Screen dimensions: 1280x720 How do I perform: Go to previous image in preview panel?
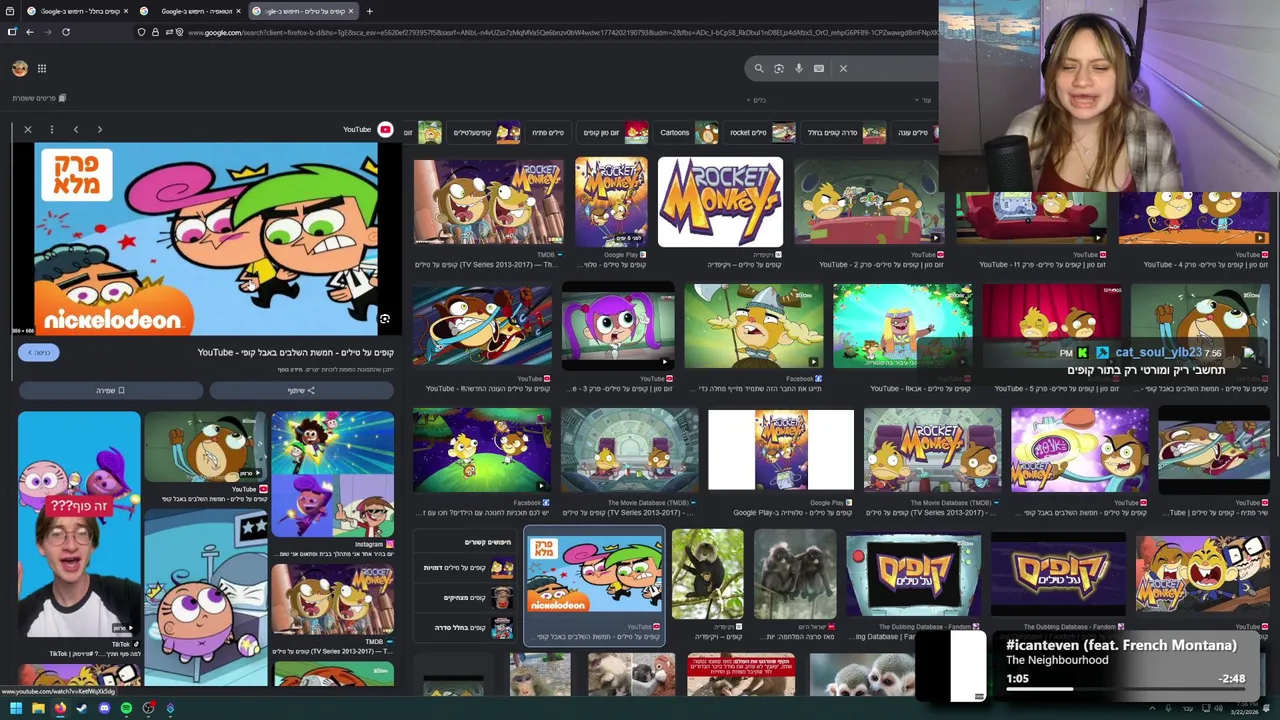pos(76,129)
